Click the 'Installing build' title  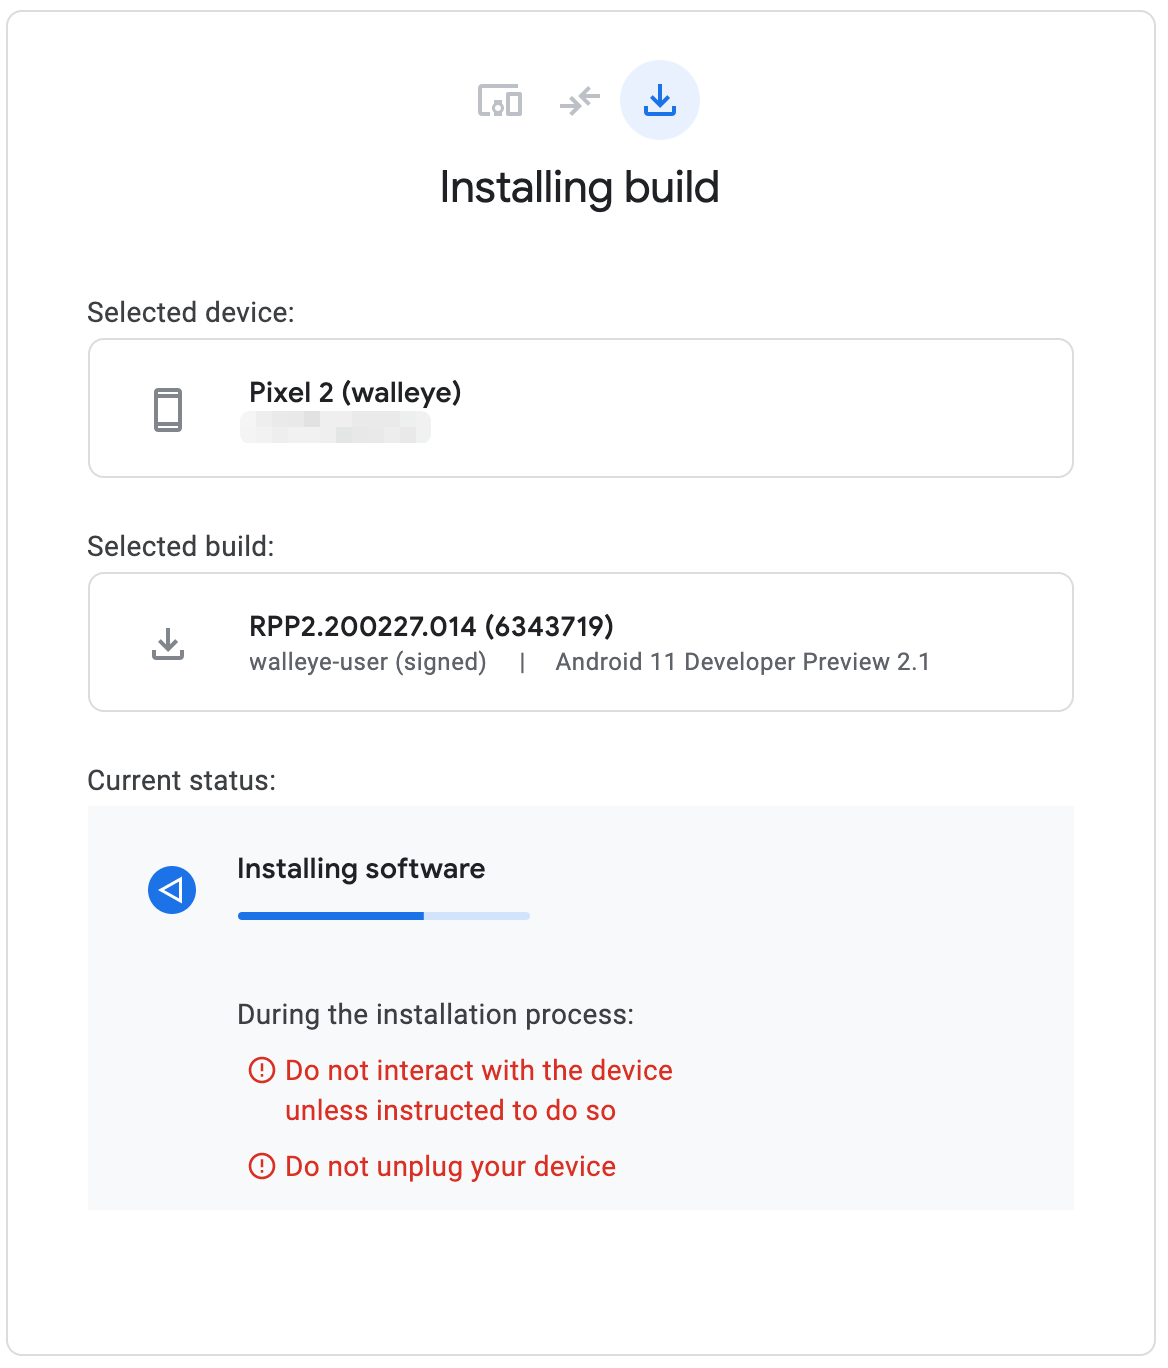pos(580,186)
